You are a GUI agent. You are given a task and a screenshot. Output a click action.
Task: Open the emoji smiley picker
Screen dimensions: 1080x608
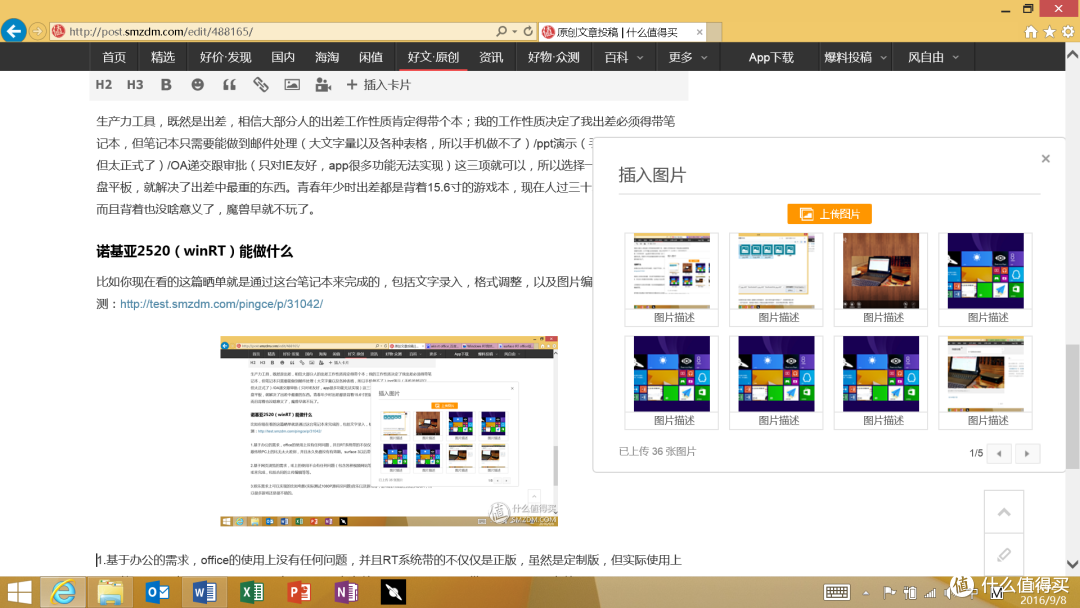(x=198, y=85)
